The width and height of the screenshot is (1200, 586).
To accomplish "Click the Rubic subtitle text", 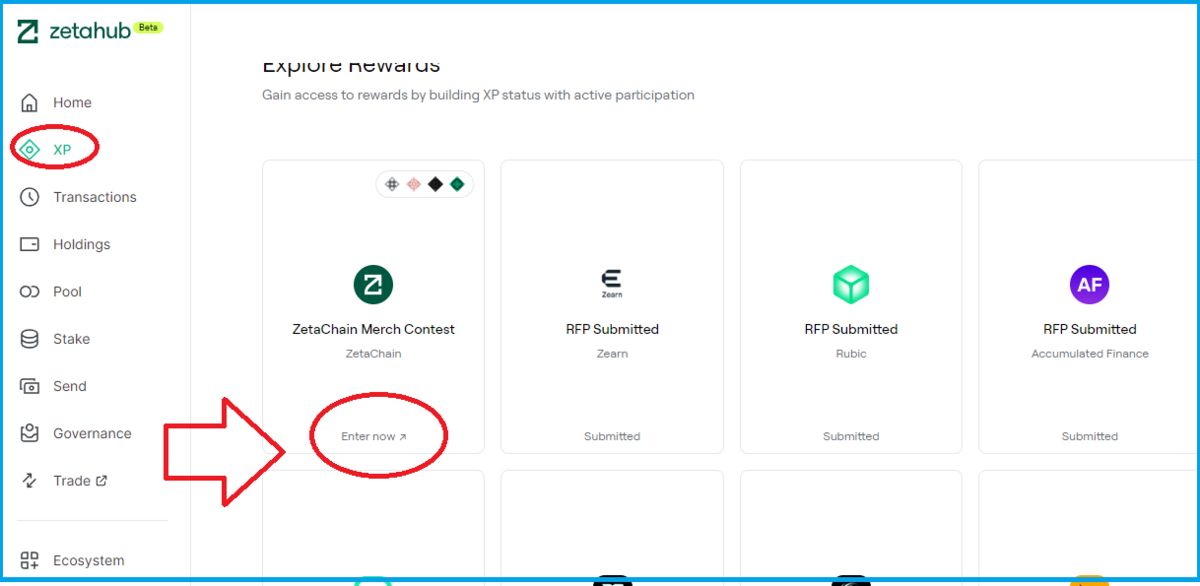I will coord(851,353).
